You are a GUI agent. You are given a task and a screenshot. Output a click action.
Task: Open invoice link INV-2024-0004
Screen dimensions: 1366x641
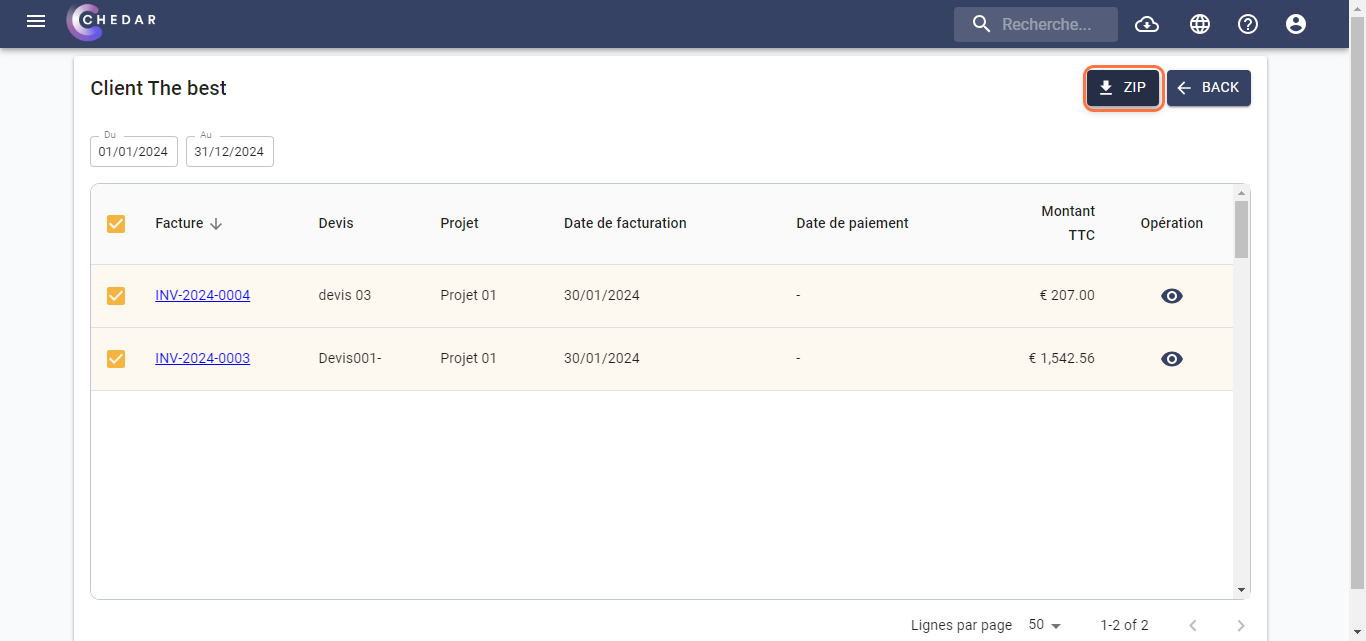(x=202, y=296)
